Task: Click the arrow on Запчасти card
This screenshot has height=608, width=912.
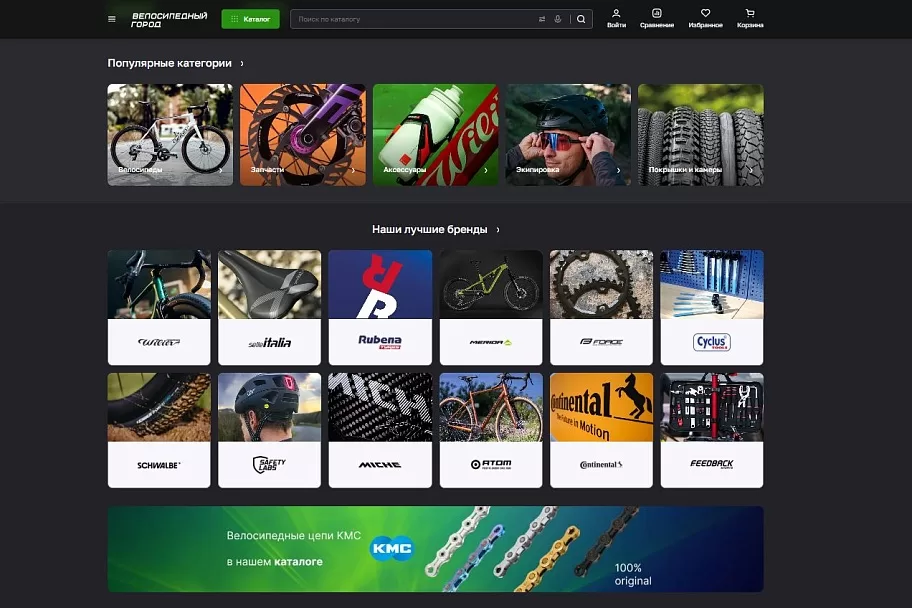Action: [x=353, y=170]
